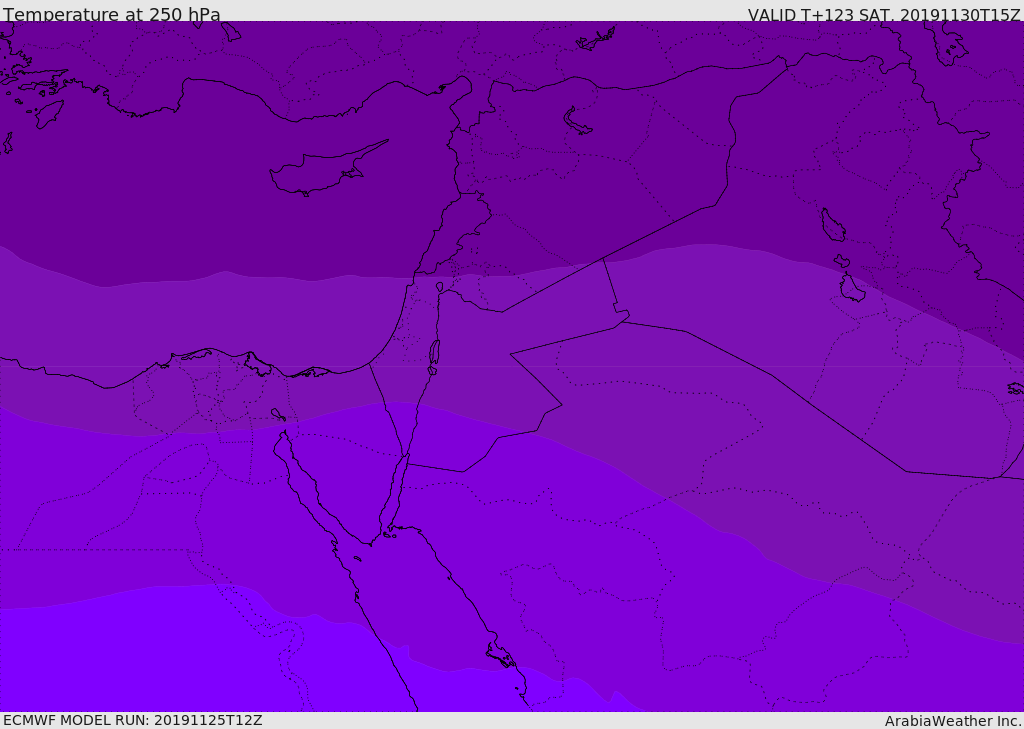Click the 'Temperature at 250 hPa' title
The image size is (1024, 729).
click(112, 14)
